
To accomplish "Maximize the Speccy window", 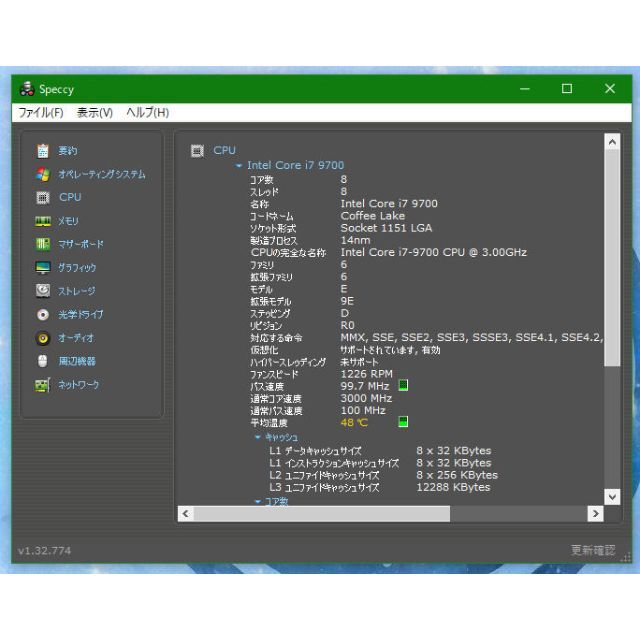I will [x=567, y=89].
